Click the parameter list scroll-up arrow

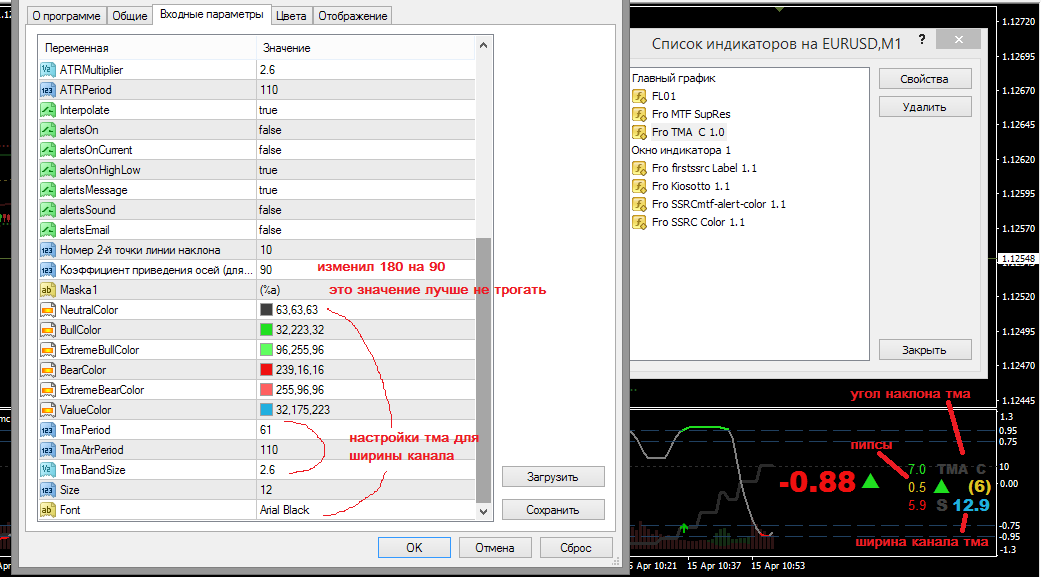tap(483, 46)
